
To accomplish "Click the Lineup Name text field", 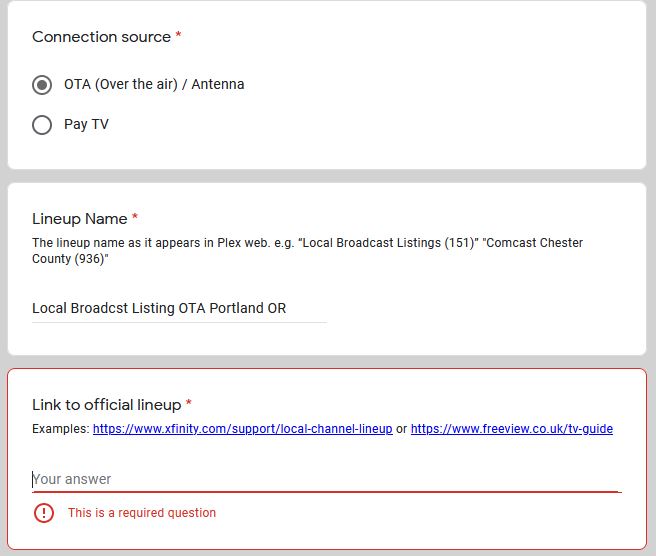I will point(179,308).
